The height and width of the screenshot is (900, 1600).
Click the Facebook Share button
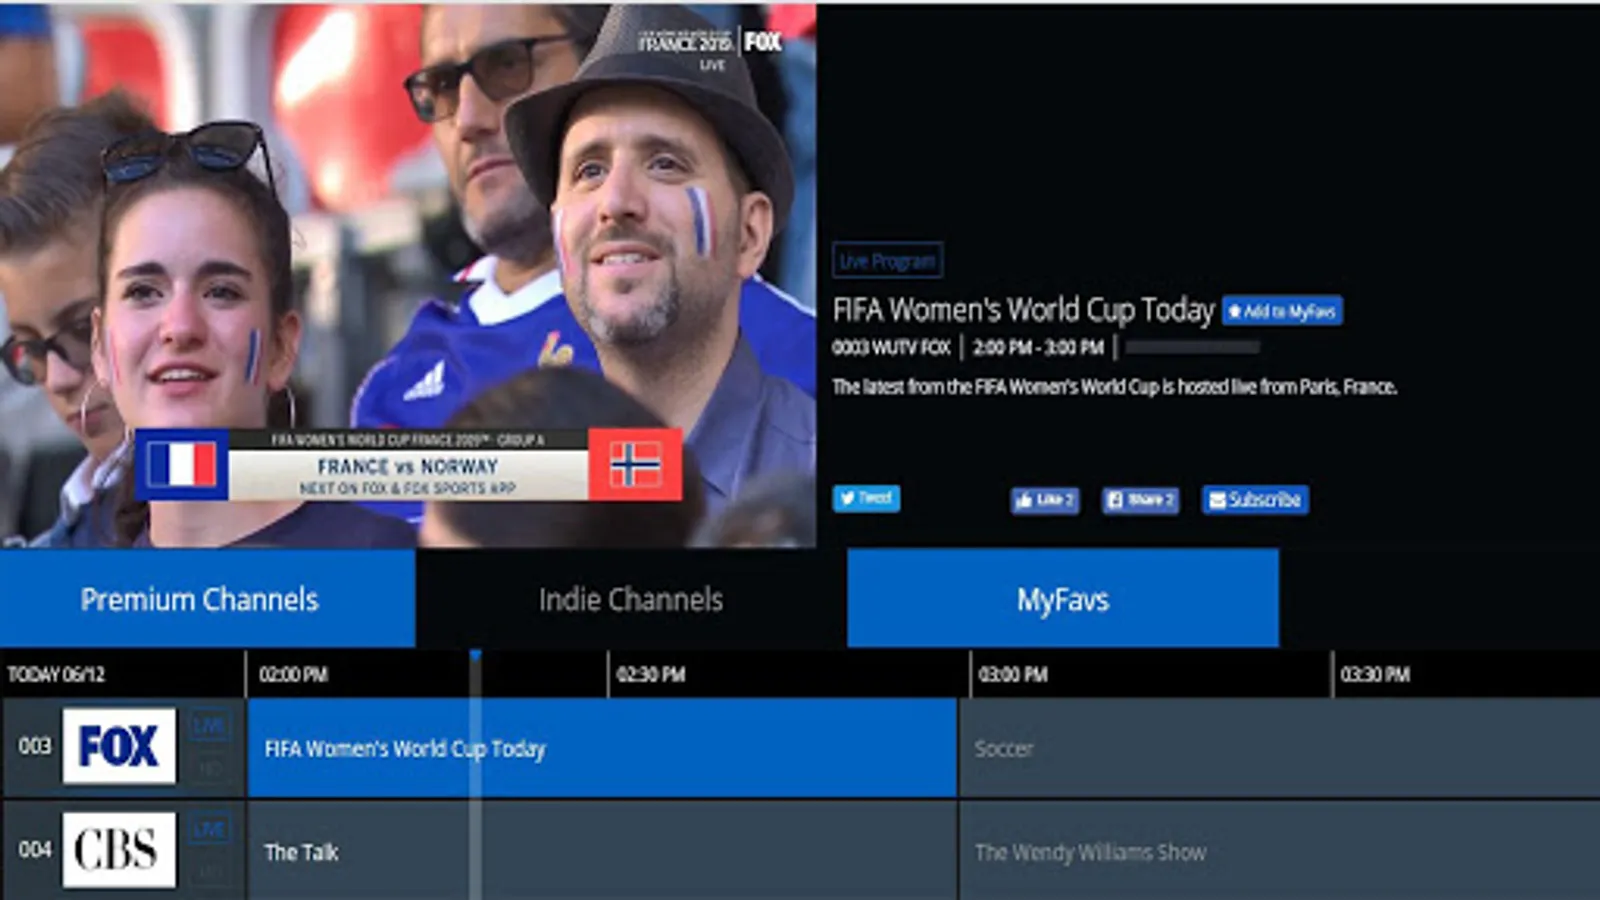(1140, 500)
